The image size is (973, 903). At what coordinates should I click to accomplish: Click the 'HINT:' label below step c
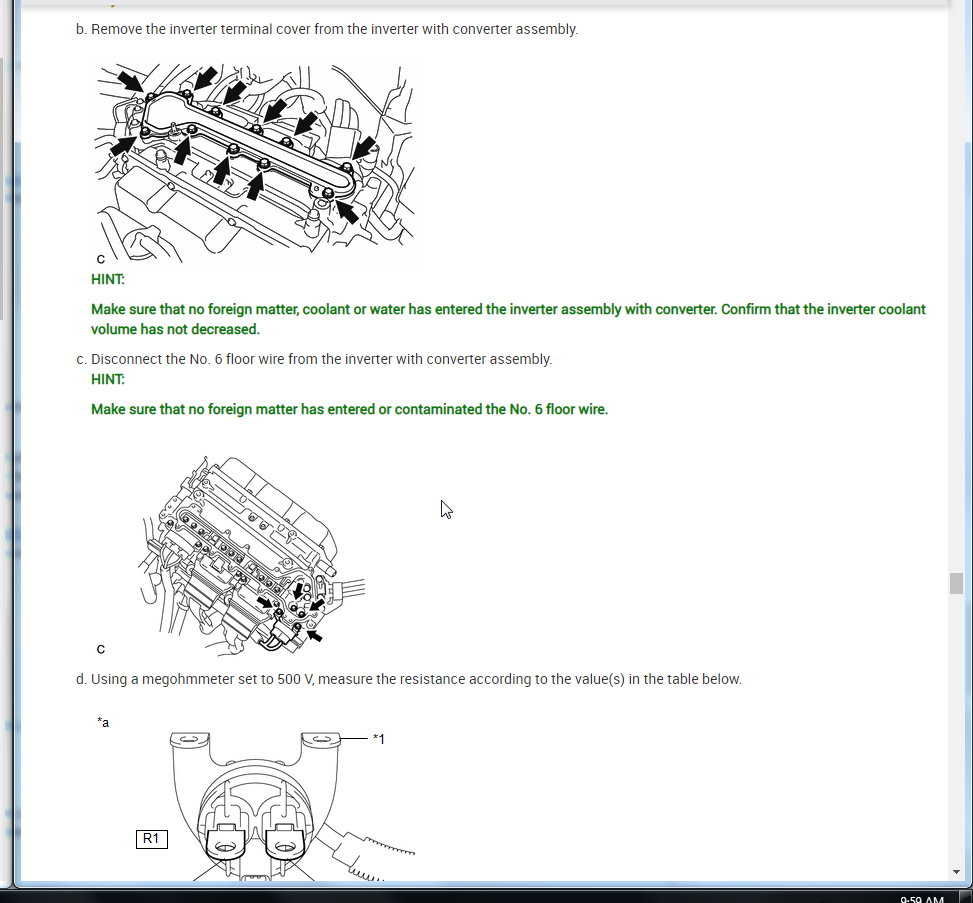point(108,379)
